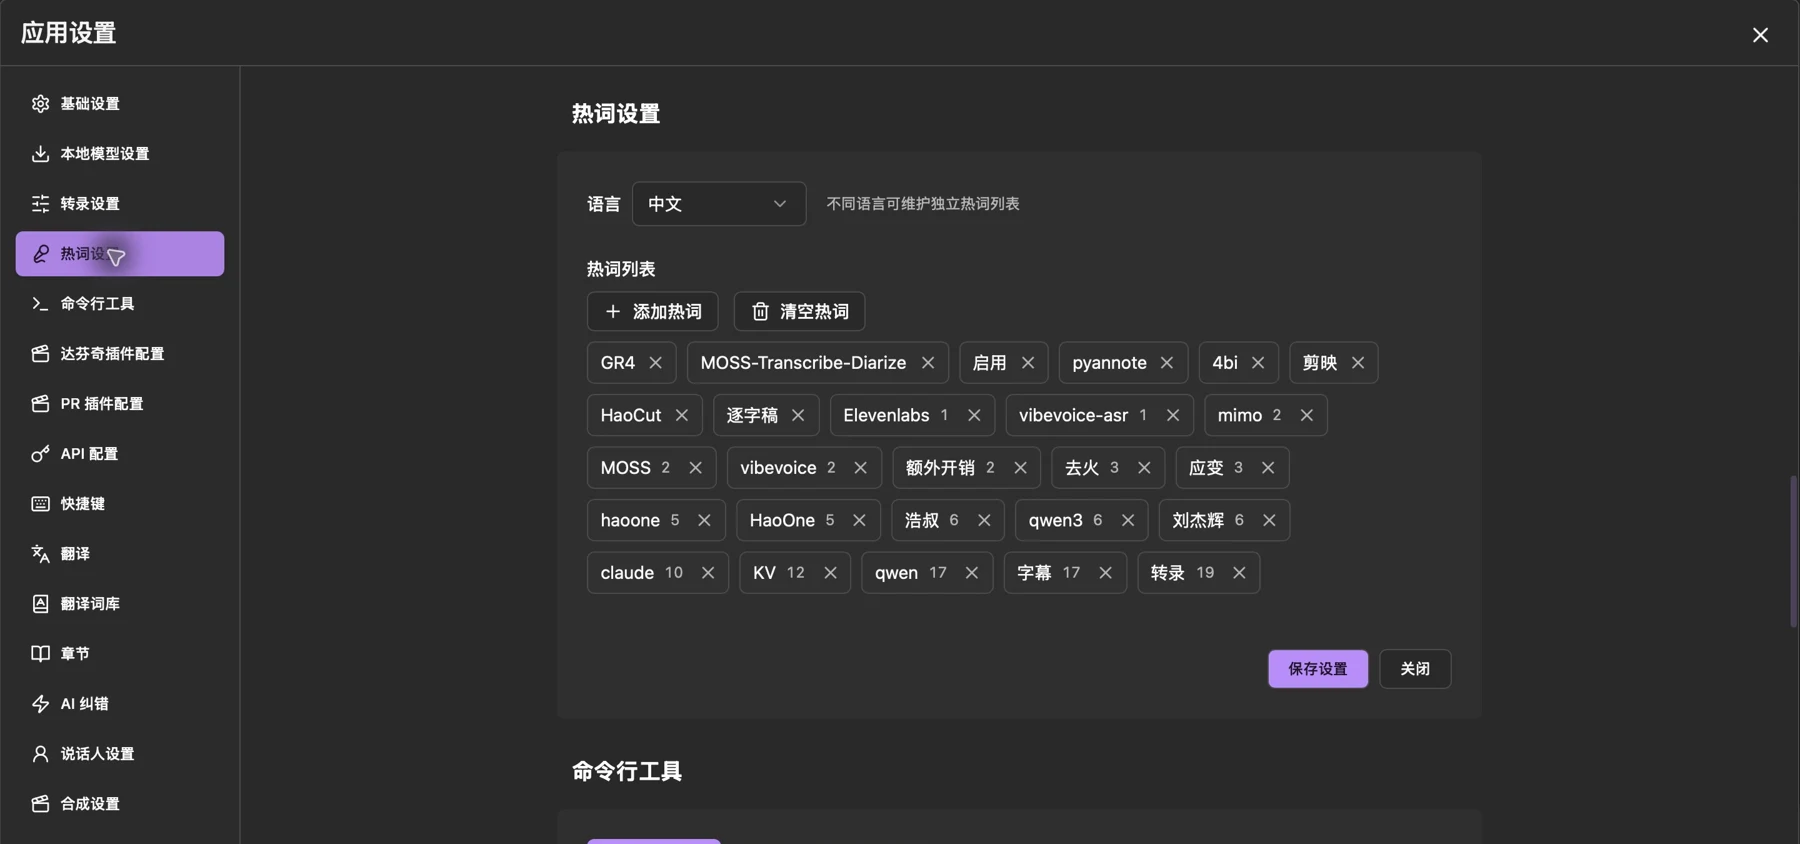Delete the HaoCut hotword tag

682,415
